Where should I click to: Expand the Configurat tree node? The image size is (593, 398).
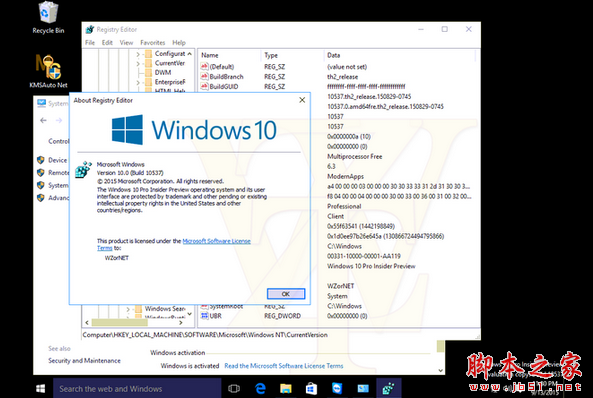(x=138, y=54)
